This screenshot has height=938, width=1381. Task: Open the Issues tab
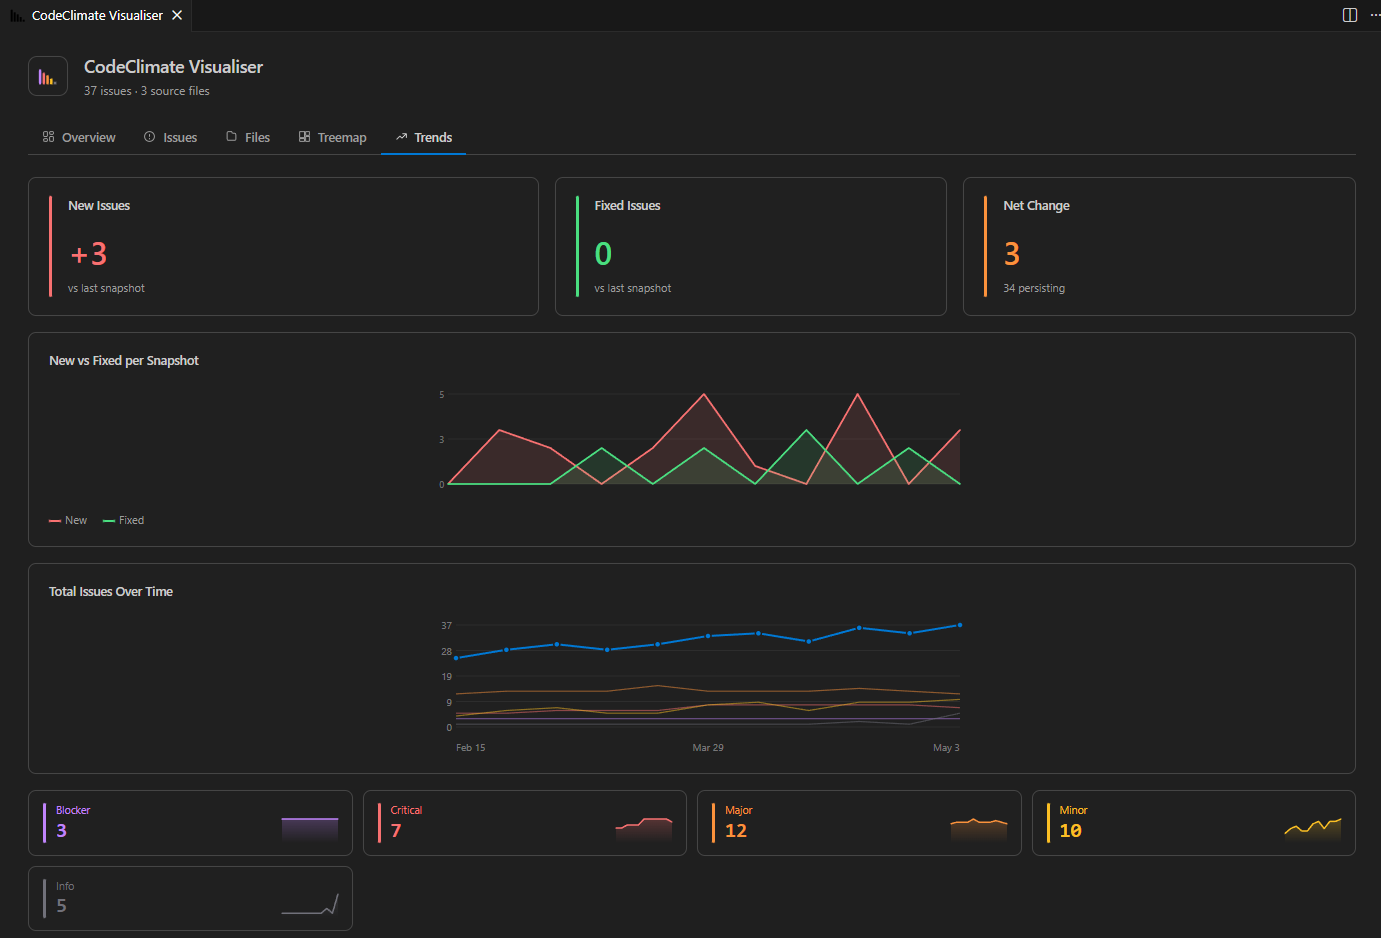(170, 137)
